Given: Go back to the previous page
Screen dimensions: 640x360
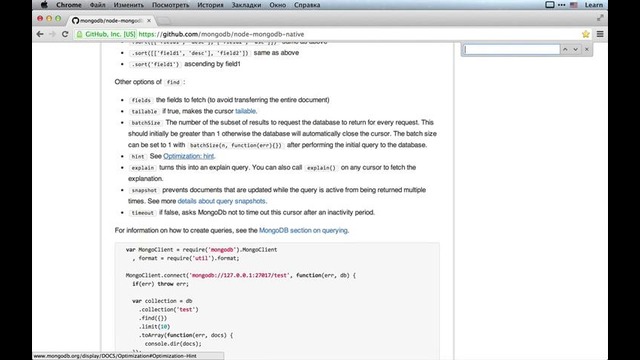Looking at the screenshot, I should tap(40, 34).
